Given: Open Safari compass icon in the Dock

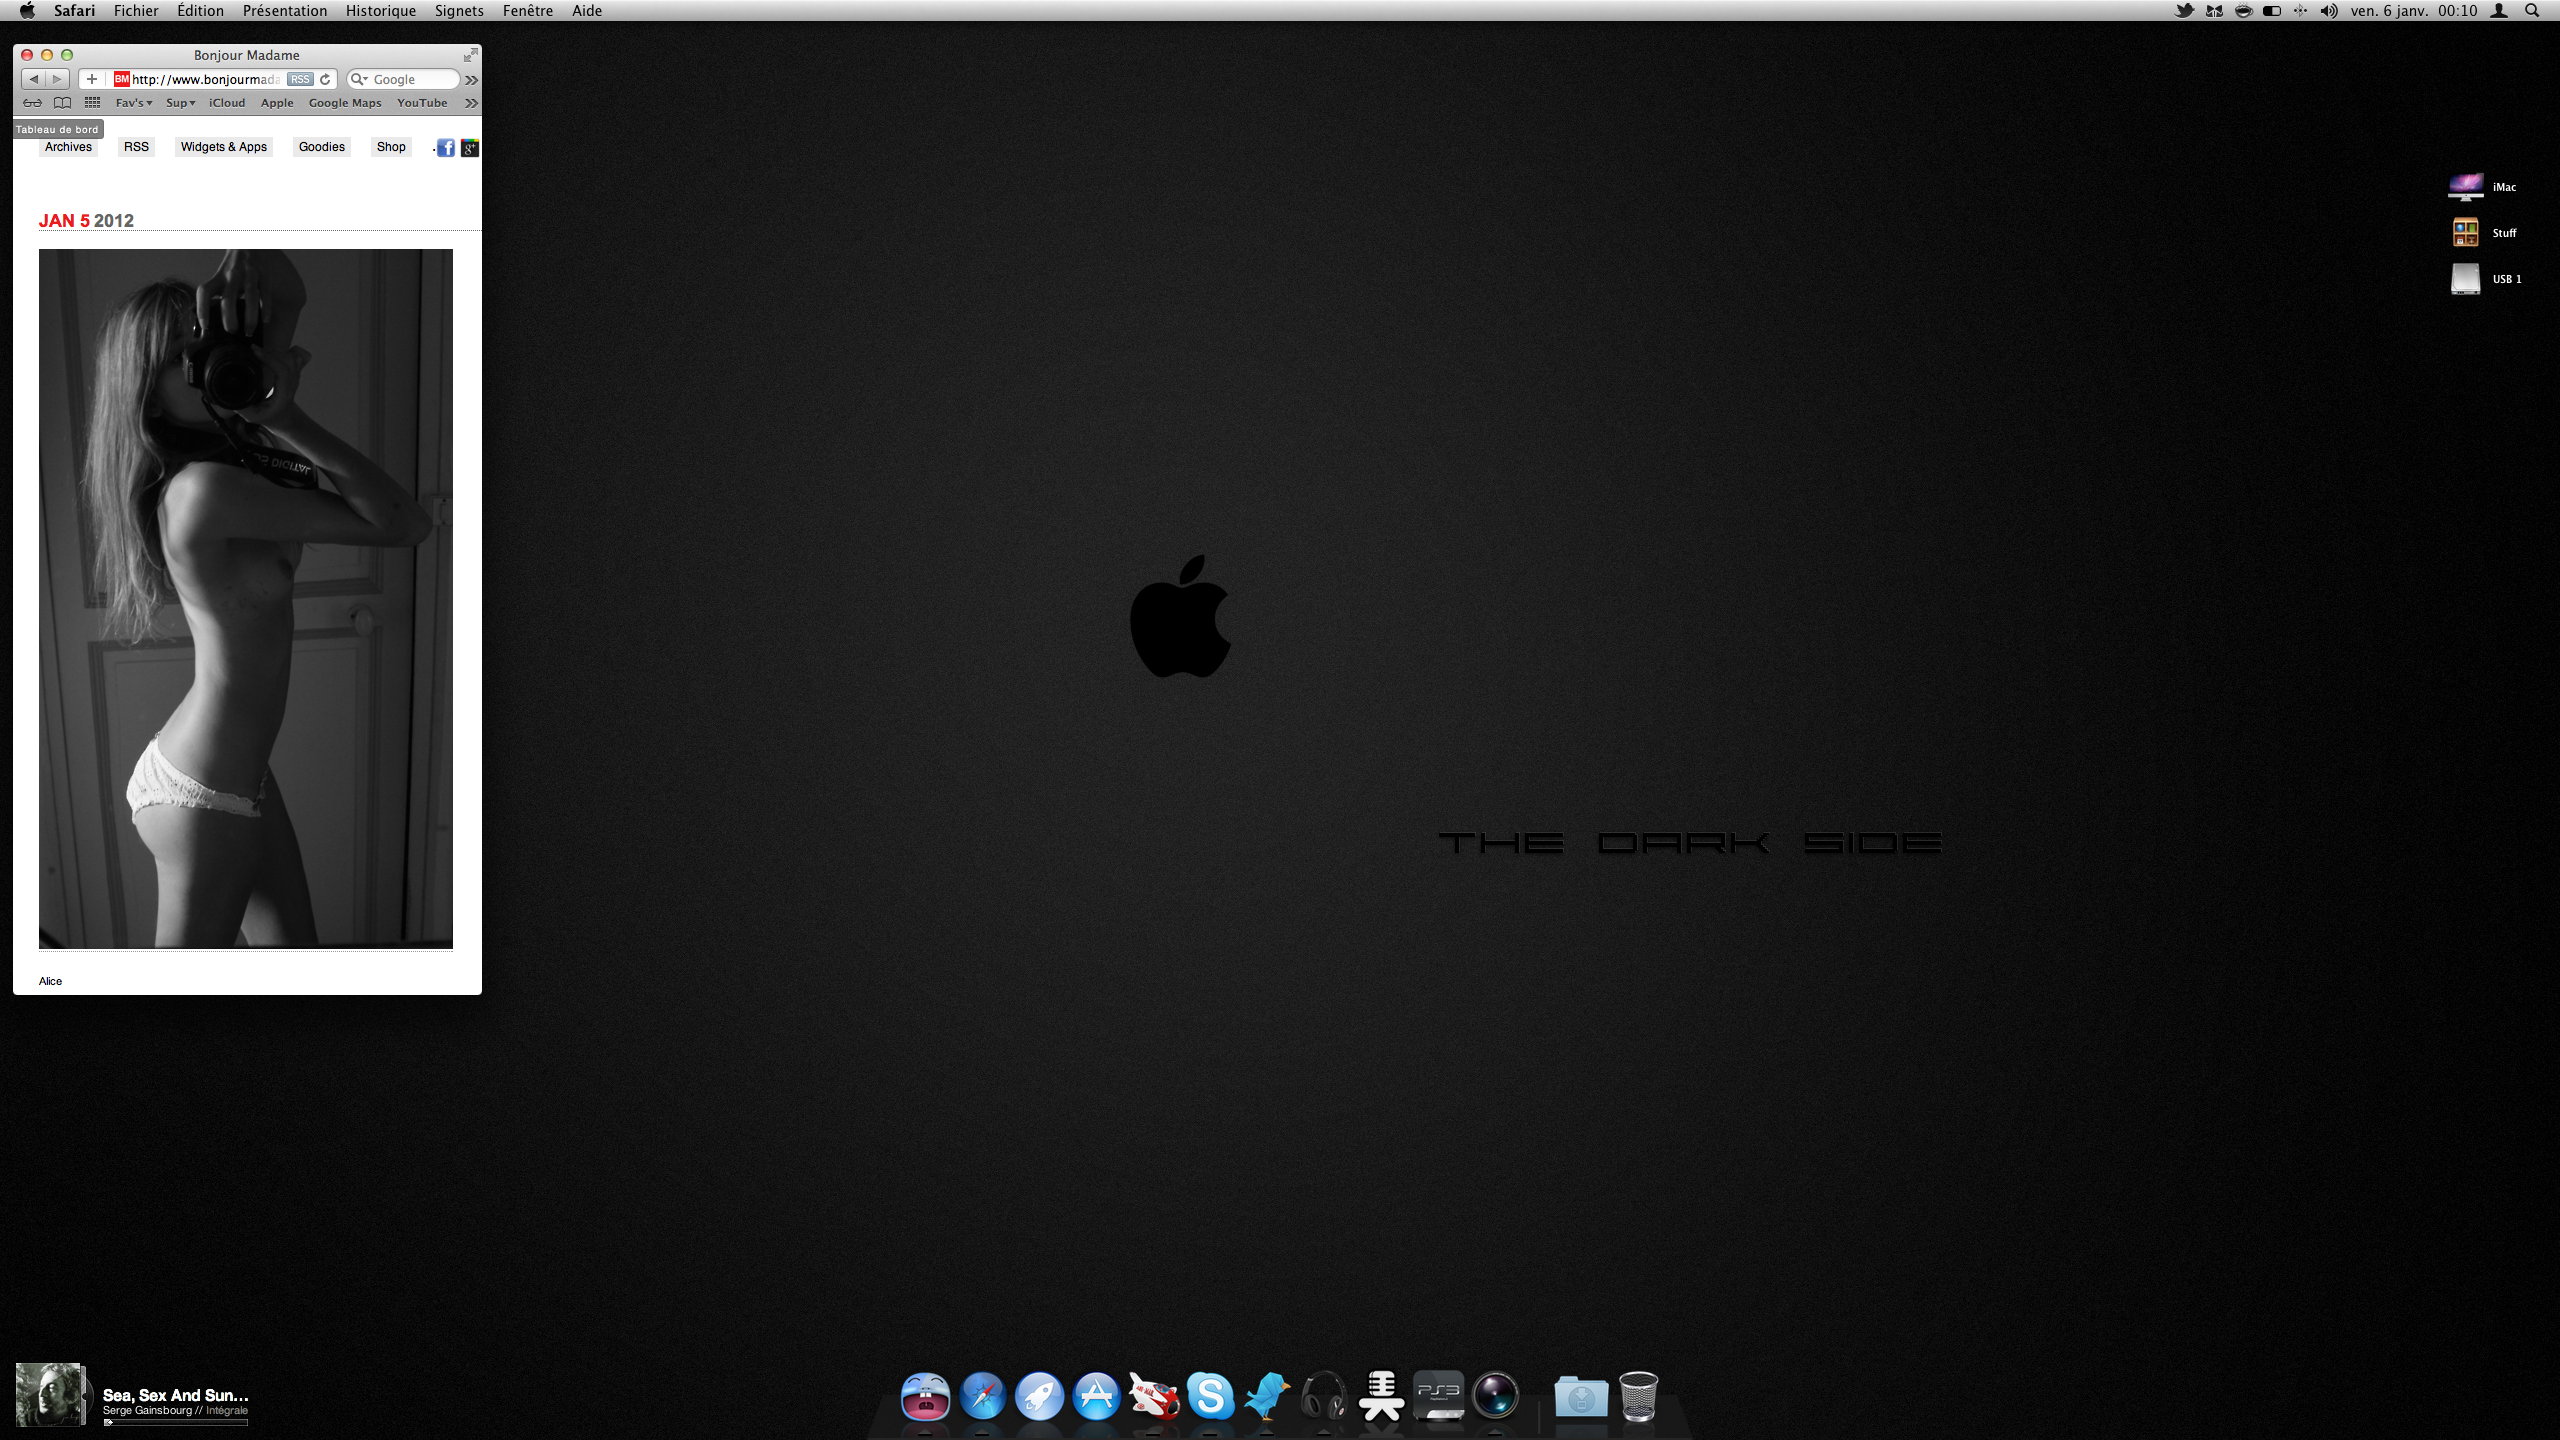Looking at the screenshot, I should pos(982,1396).
